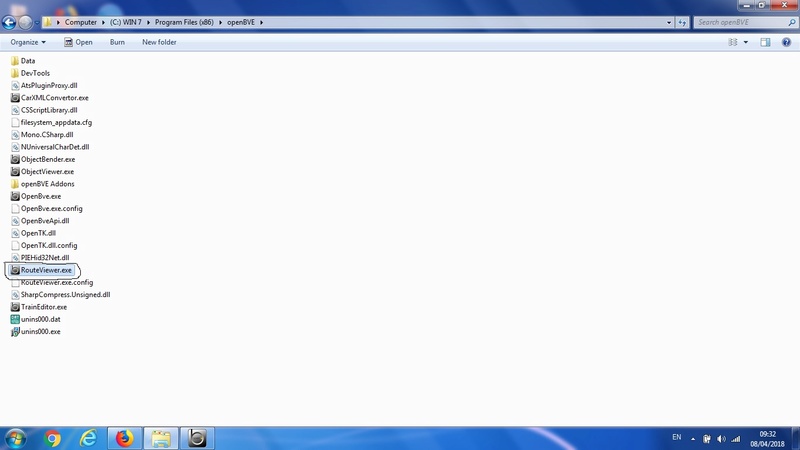Switch to the openBVE taskbar app
This screenshot has width=800, height=450.
[x=197, y=439]
